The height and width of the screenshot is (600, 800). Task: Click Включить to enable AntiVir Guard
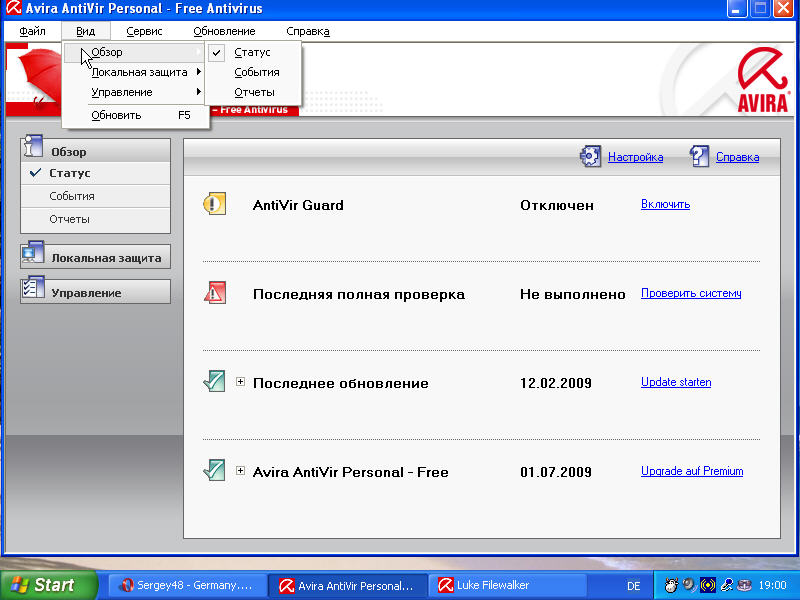pyautogui.click(x=665, y=204)
